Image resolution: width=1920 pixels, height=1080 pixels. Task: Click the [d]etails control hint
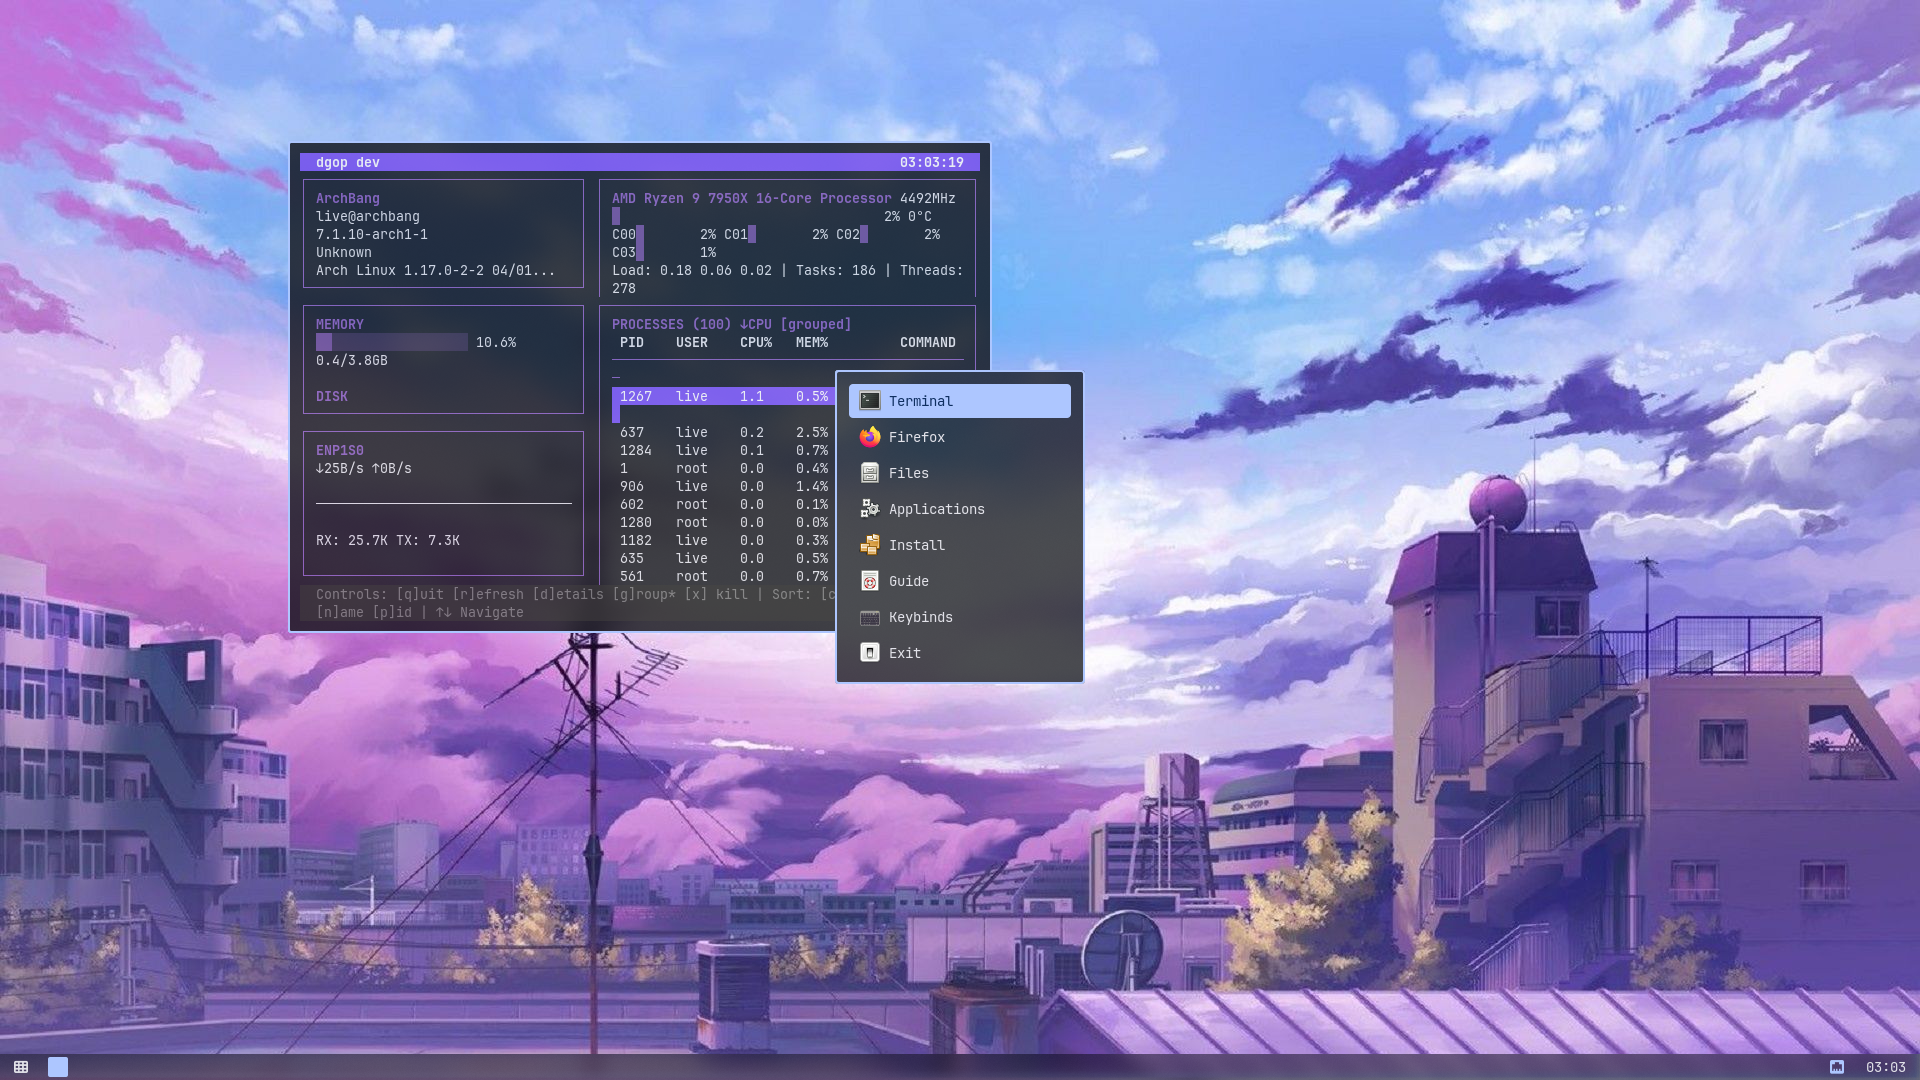pyautogui.click(x=568, y=594)
